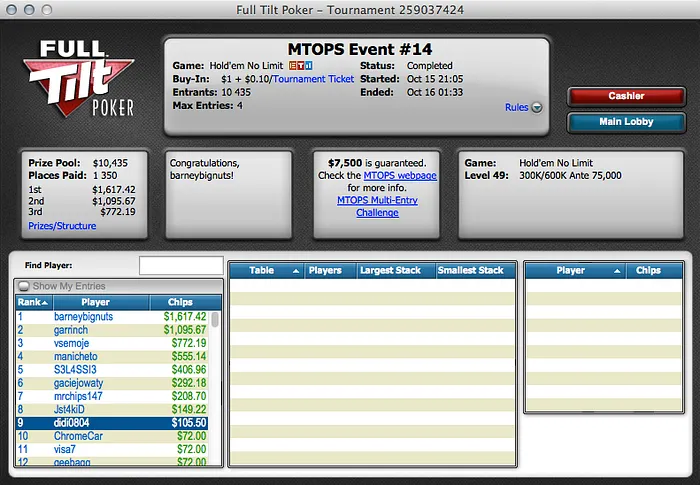Viewport: 700px width, 485px height.
Task: Open the MTOPS Multi-Entry Challenge link
Action: (377, 206)
